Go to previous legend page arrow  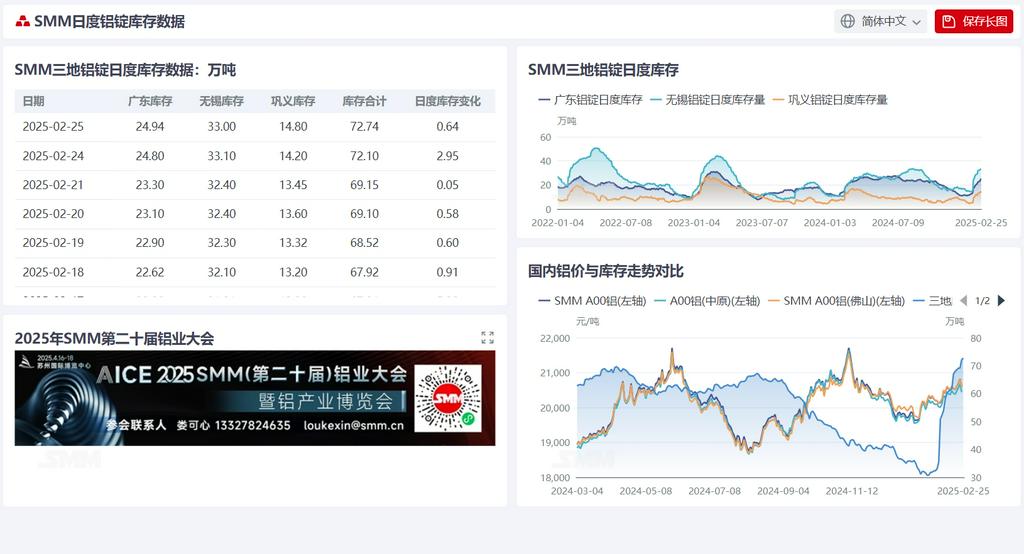pos(963,301)
